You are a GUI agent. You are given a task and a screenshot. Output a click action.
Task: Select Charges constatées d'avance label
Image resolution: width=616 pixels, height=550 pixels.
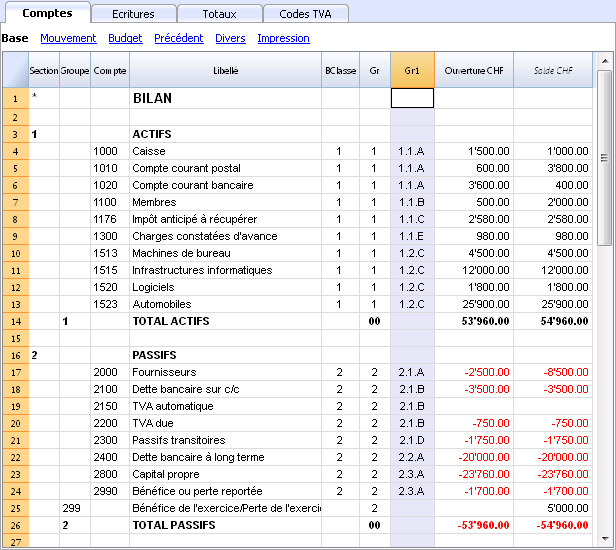[205, 236]
